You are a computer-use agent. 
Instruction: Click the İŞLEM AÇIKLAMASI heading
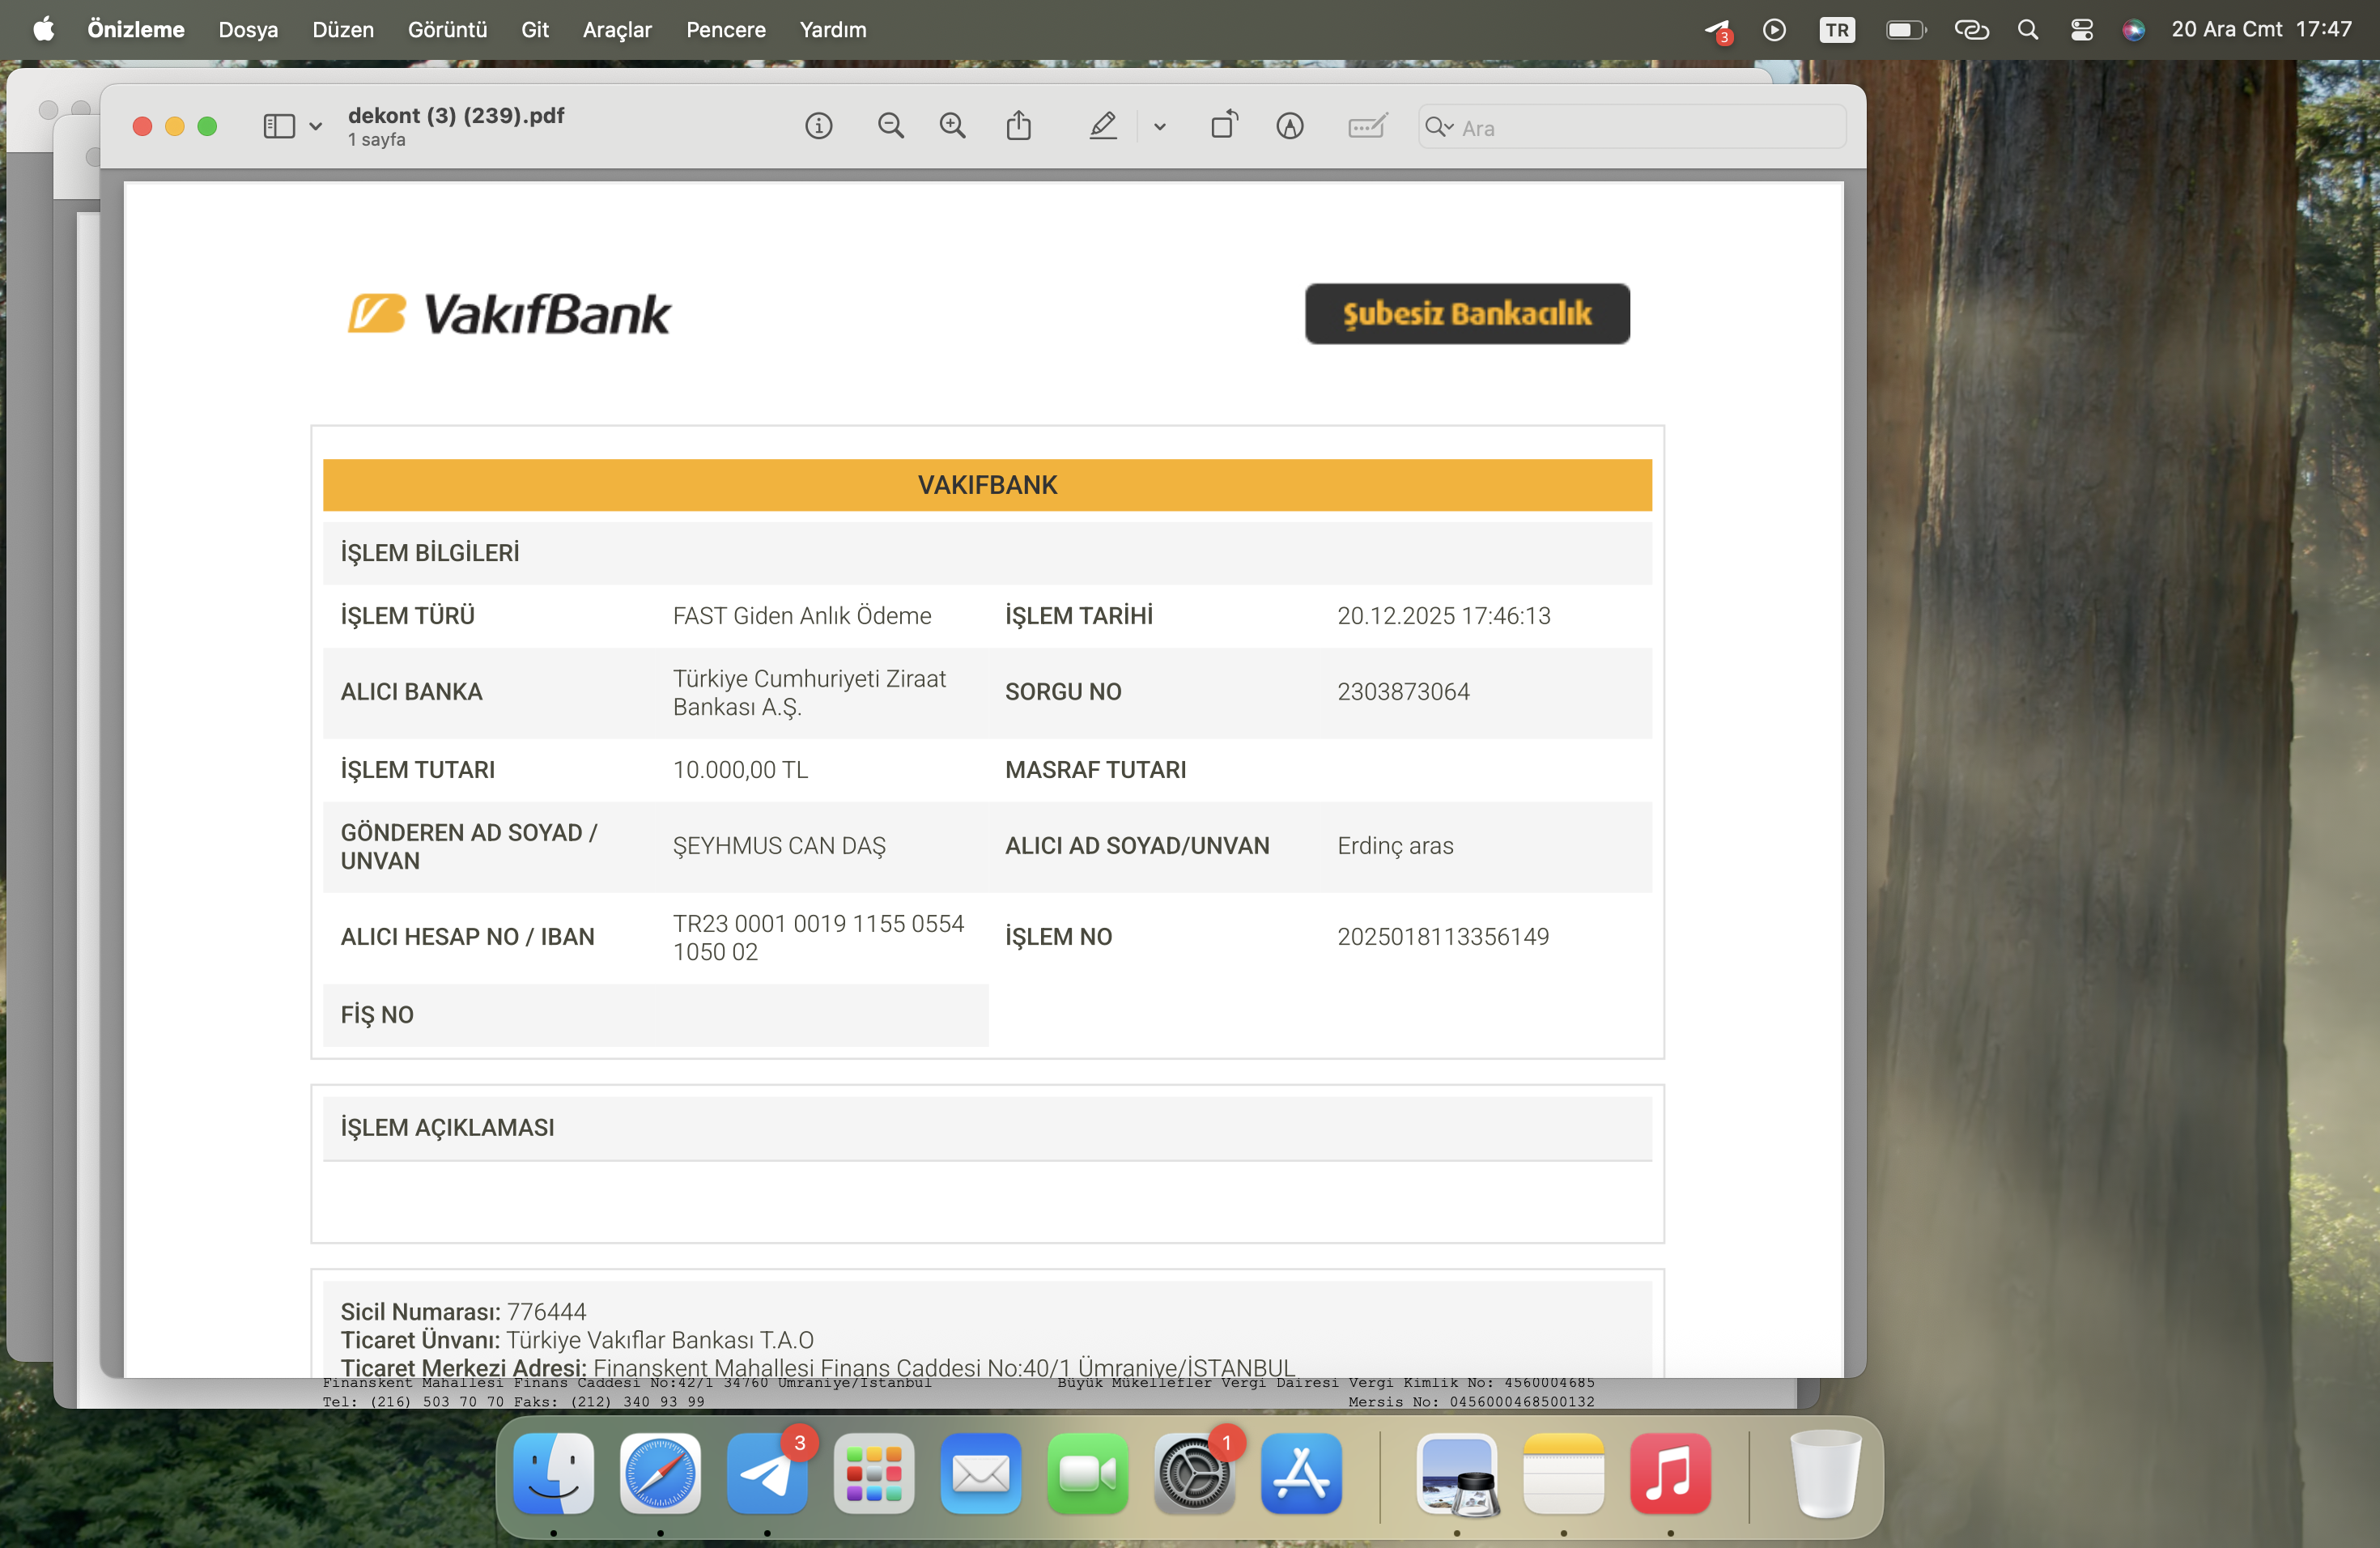click(447, 1128)
